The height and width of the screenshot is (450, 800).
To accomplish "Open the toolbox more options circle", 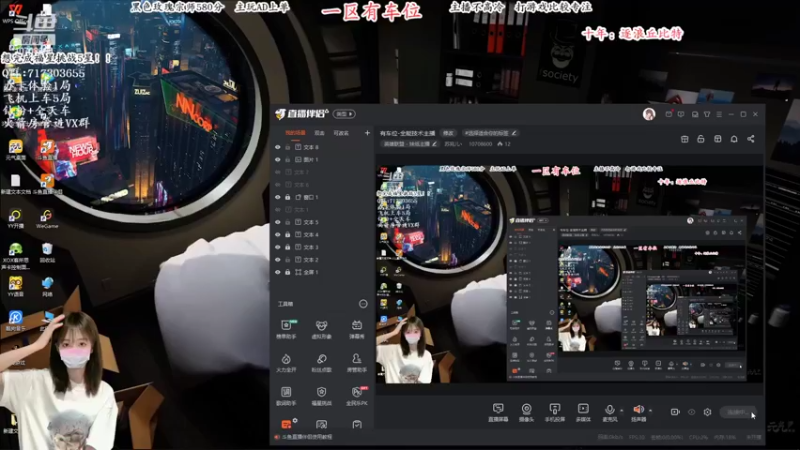I will 363,304.
